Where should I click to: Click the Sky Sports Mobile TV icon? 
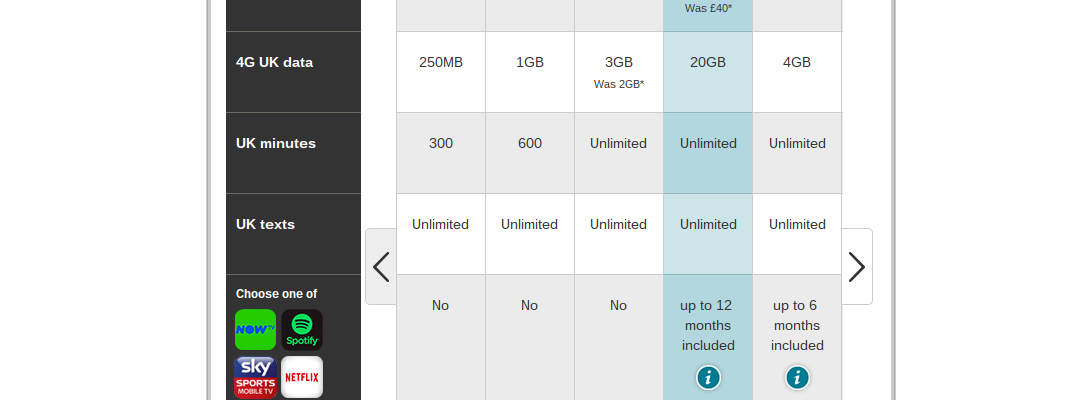(256, 377)
